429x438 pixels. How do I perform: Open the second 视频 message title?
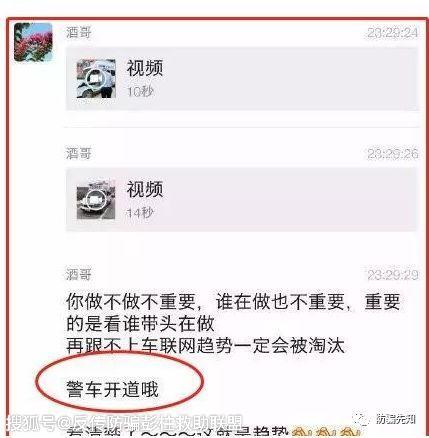144,189
